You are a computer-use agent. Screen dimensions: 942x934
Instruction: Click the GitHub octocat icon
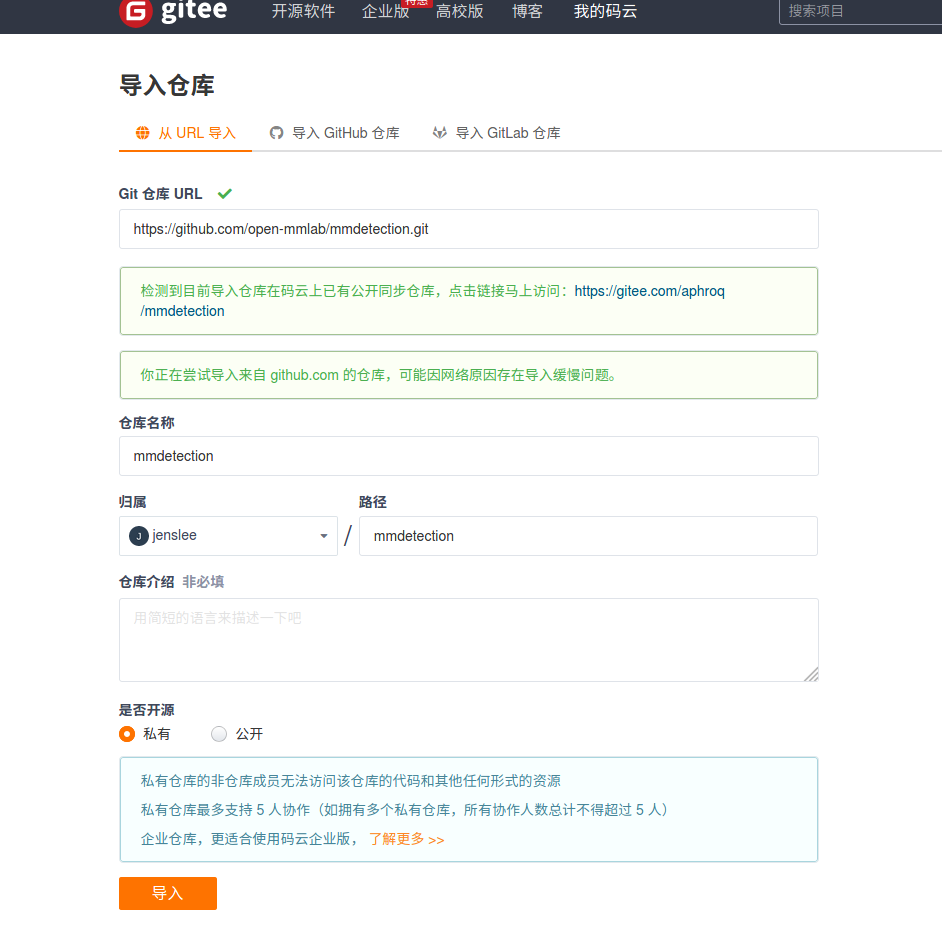276,133
